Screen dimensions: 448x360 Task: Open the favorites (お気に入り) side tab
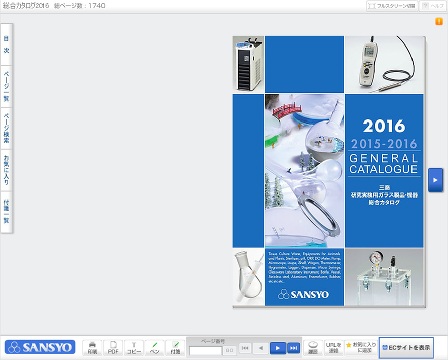pos(6,170)
